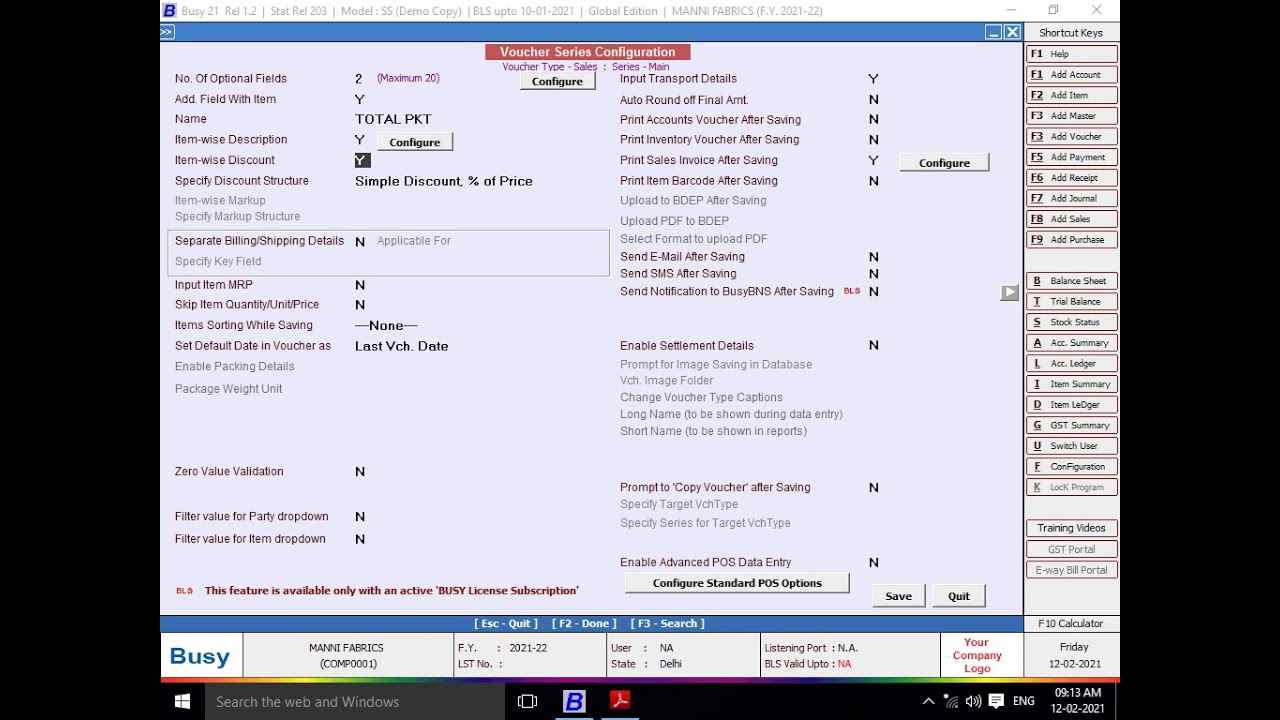Image resolution: width=1280 pixels, height=720 pixels.
Task: Open the GST Portal button
Action: (x=1071, y=549)
